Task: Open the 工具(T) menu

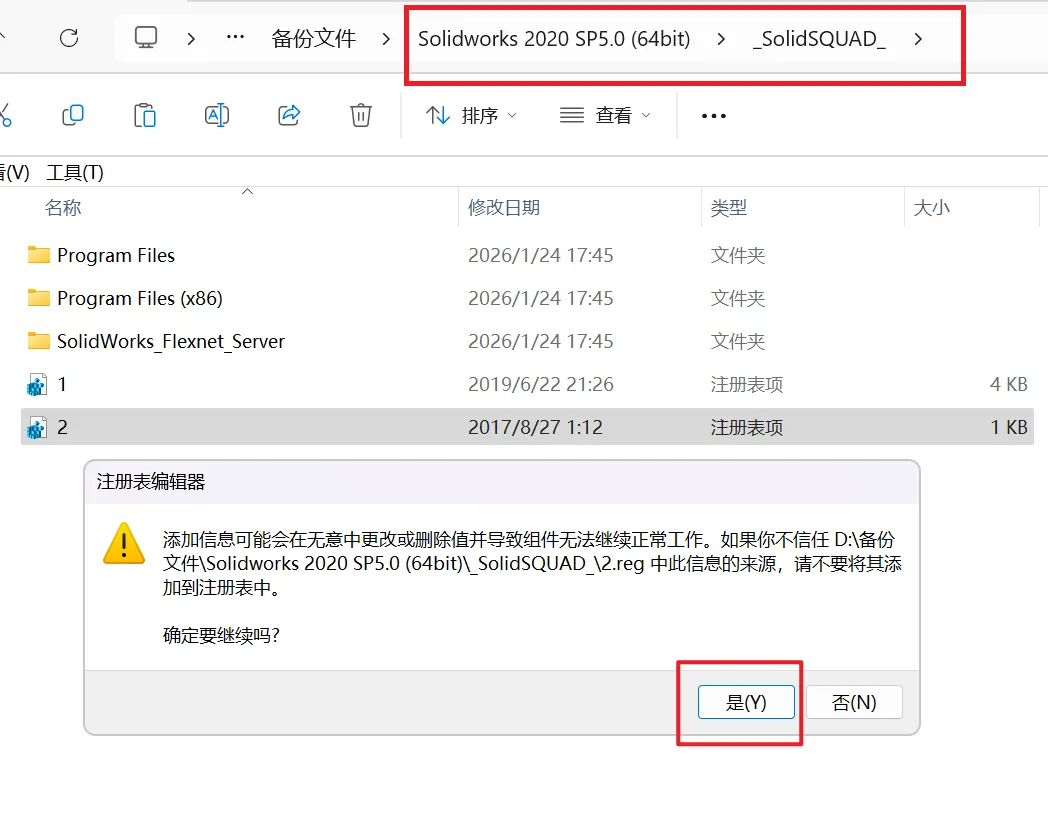Action: pyautogui.click(x=75, y=172)
